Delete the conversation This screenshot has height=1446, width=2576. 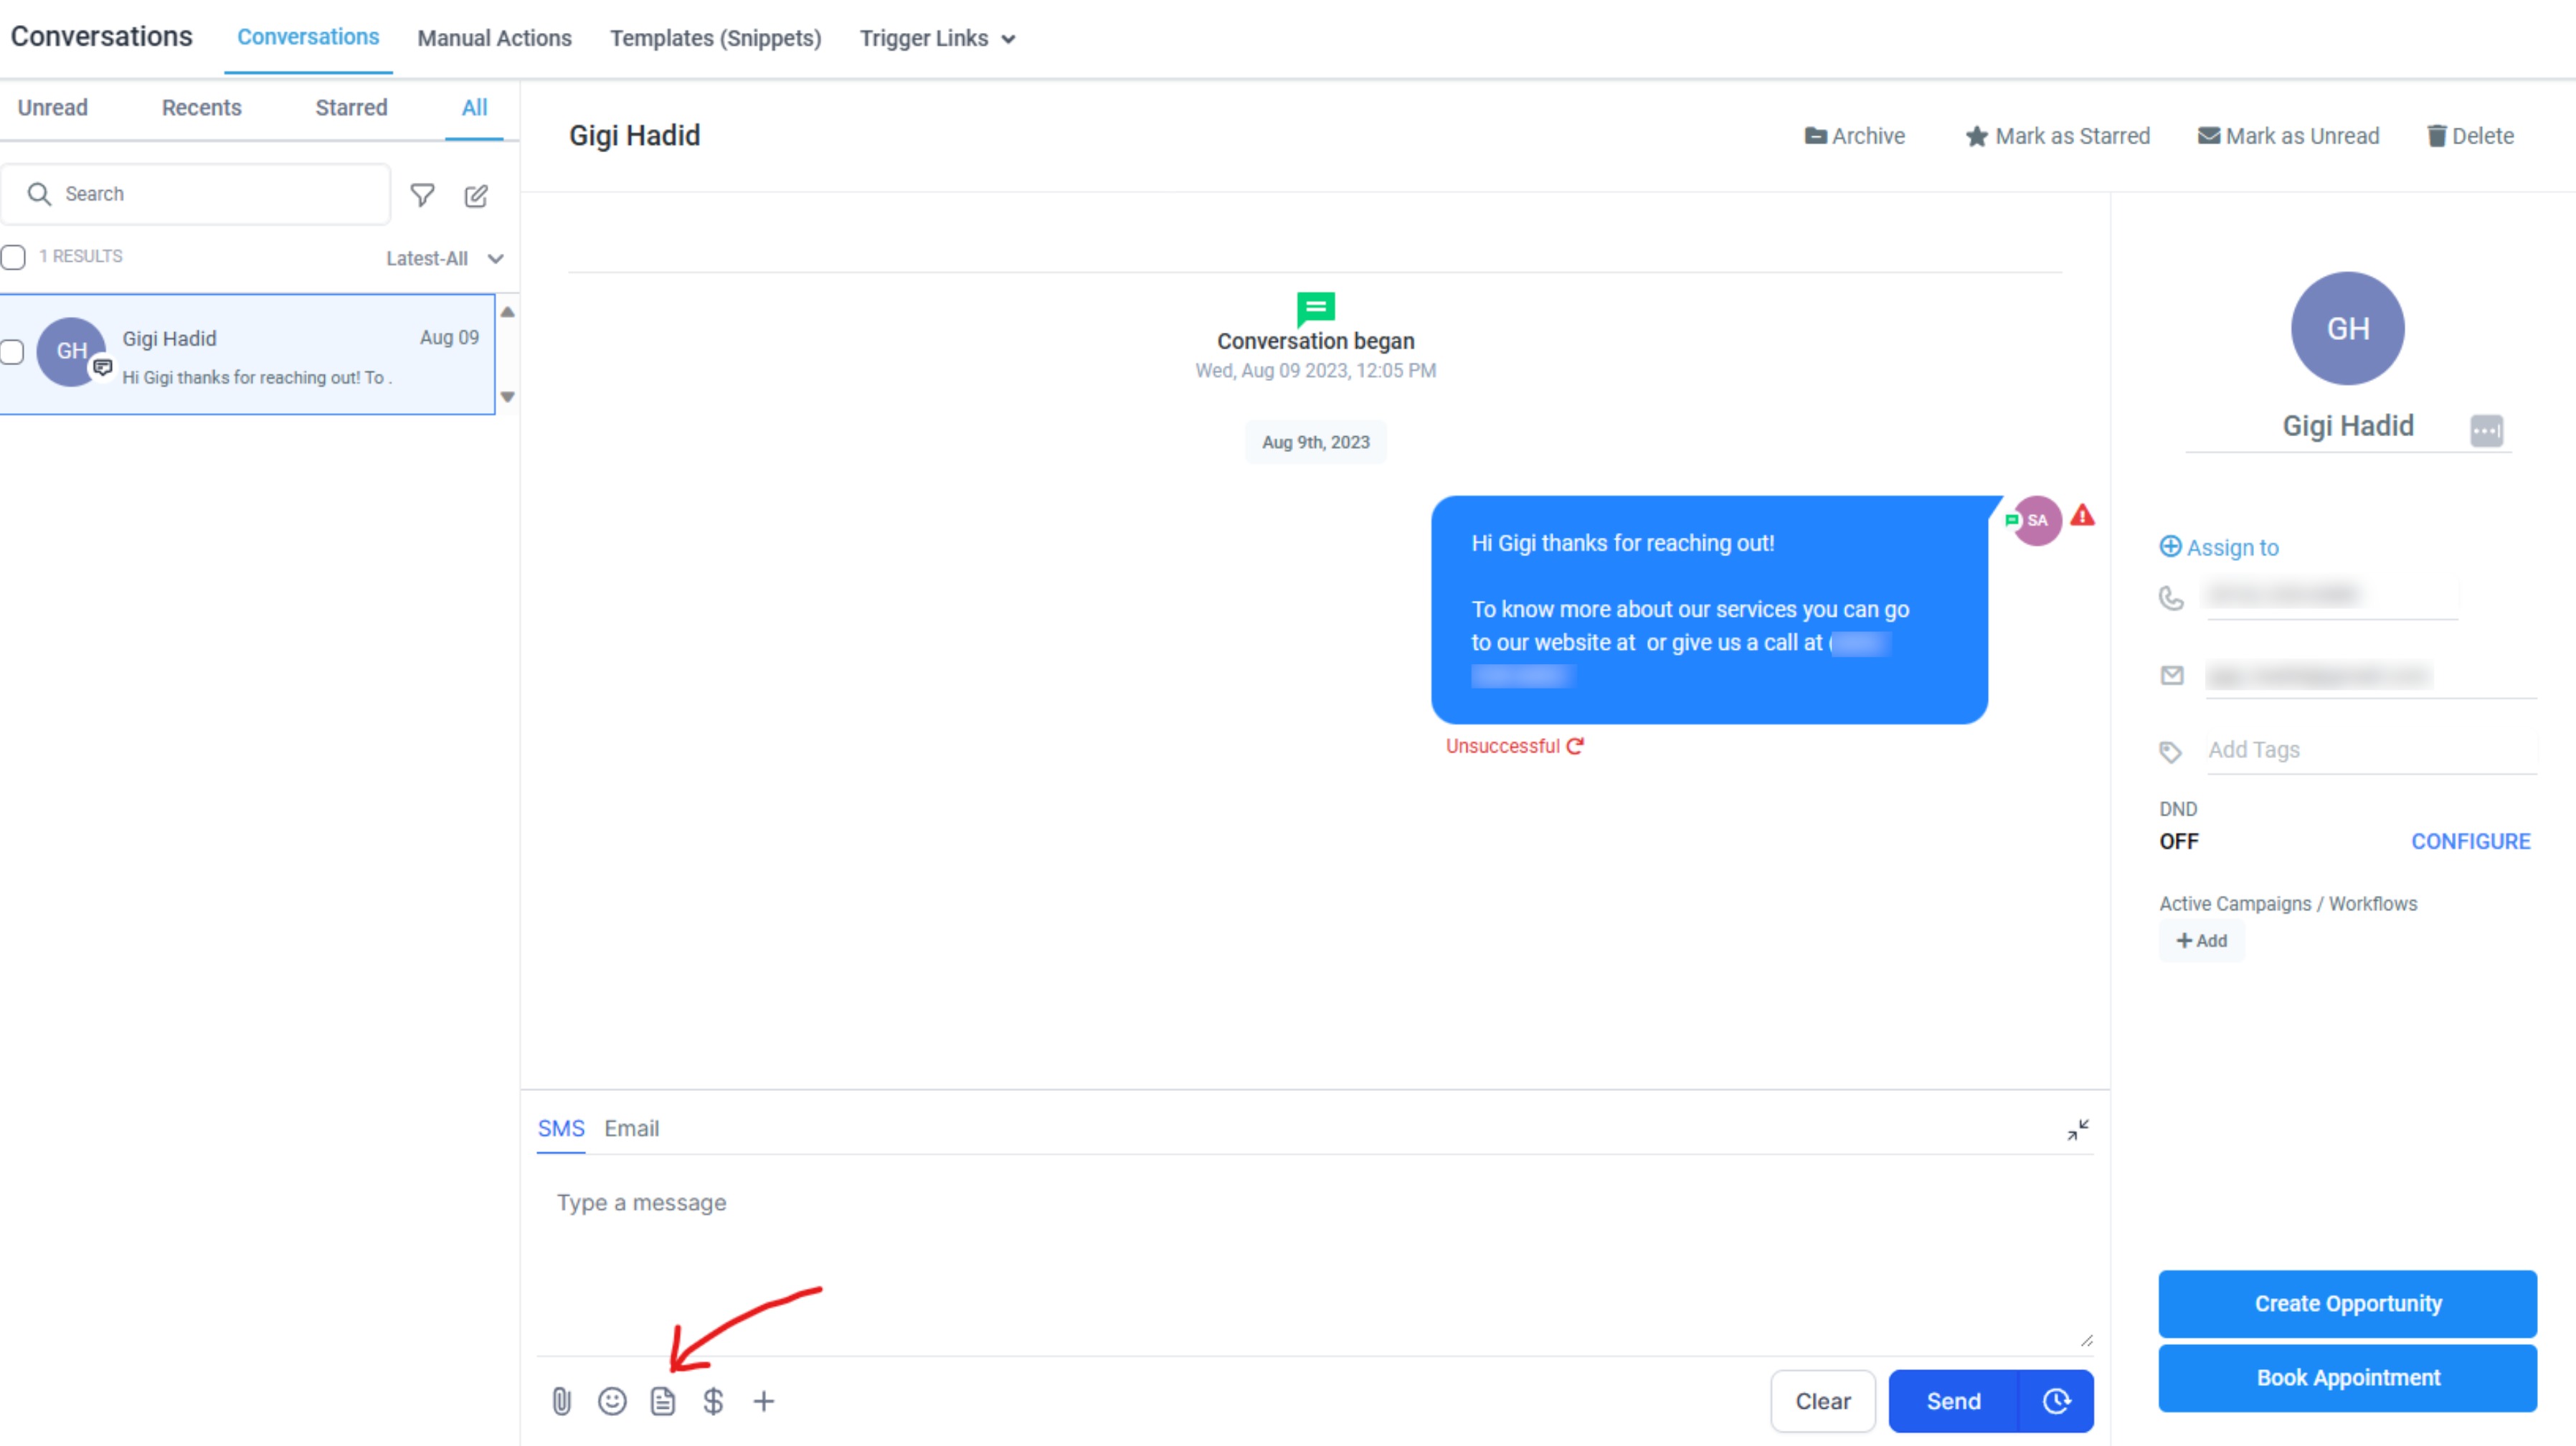tap(2470, 136)
